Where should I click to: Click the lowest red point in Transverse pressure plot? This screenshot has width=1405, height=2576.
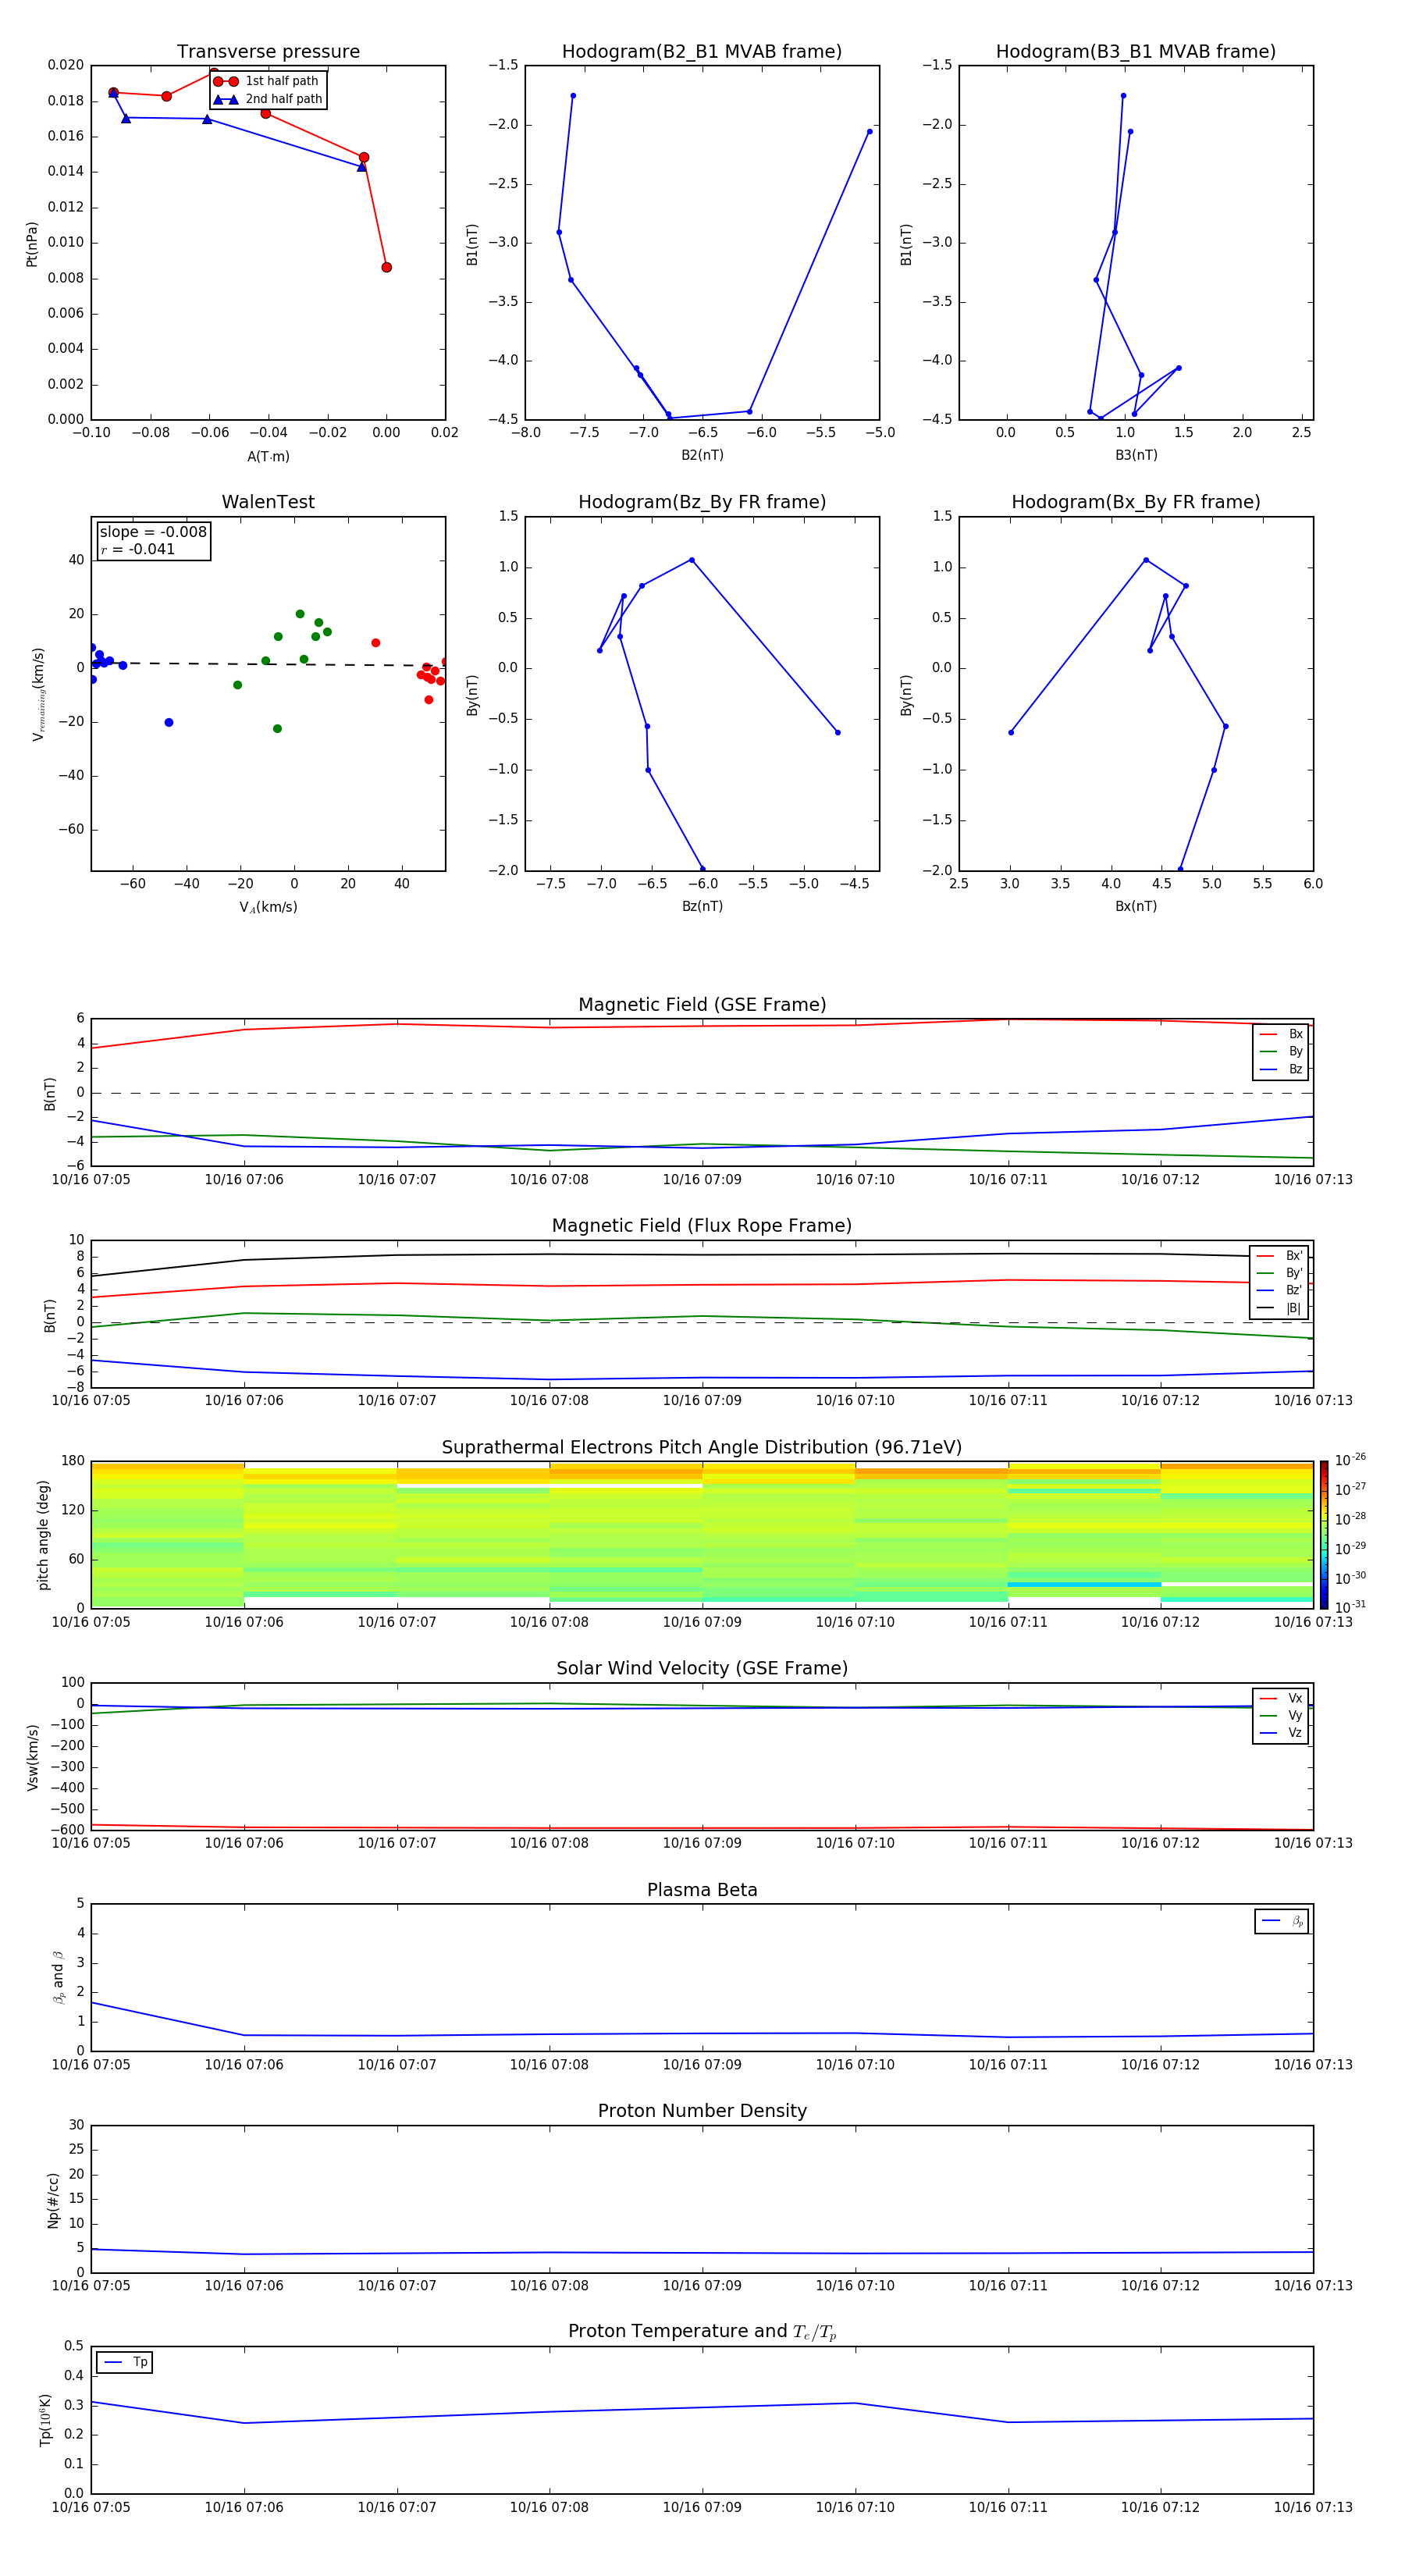click(x=386, y=267)
